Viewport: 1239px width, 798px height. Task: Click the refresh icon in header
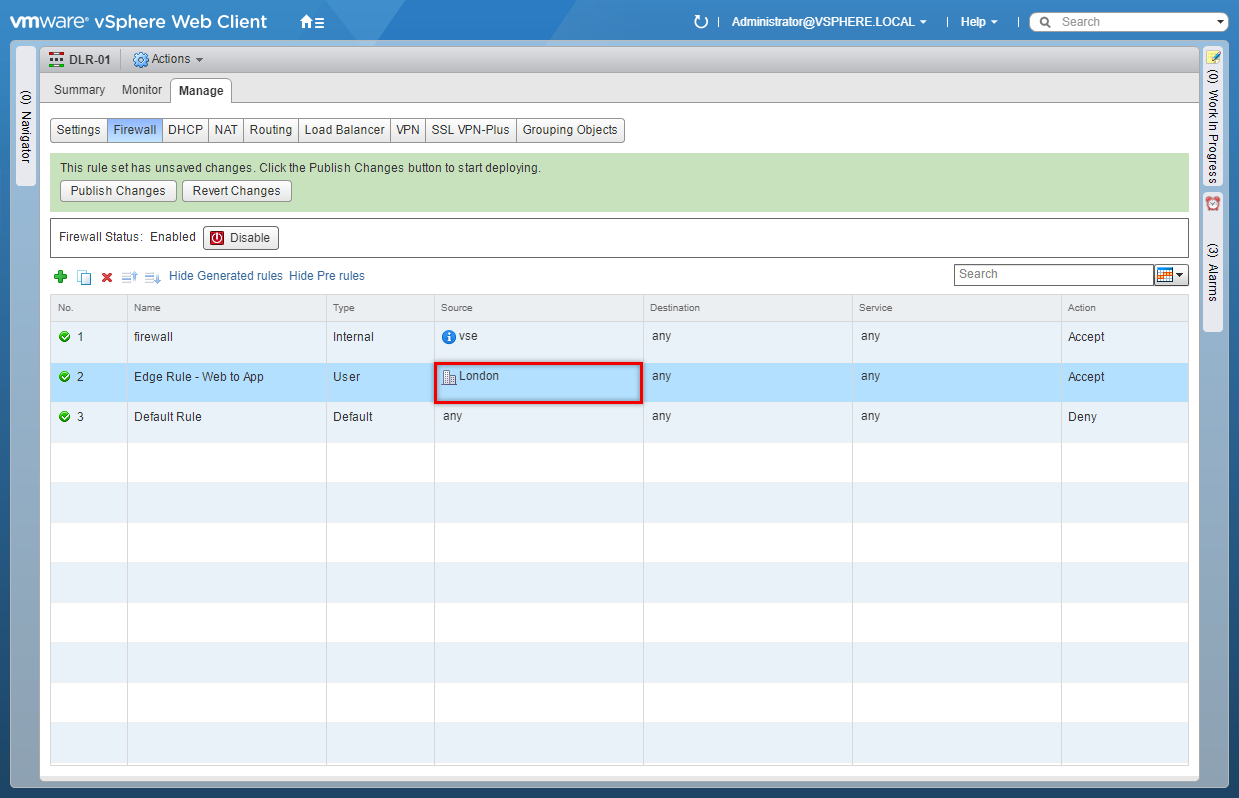point(701,22)
